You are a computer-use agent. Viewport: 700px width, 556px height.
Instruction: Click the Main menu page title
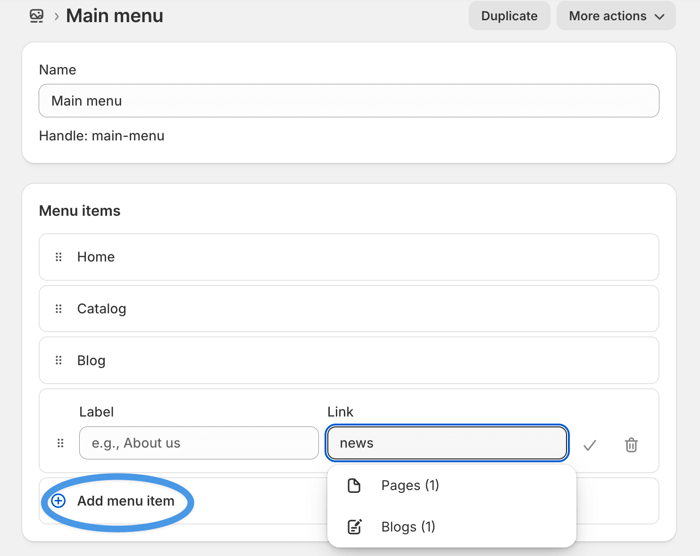[115, 16]
